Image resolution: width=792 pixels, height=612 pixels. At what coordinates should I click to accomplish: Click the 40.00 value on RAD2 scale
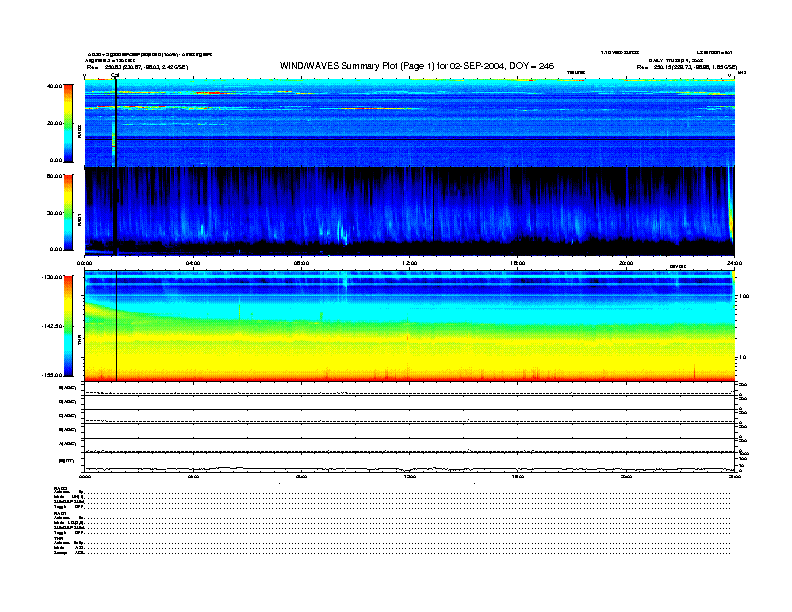[53, 87]
